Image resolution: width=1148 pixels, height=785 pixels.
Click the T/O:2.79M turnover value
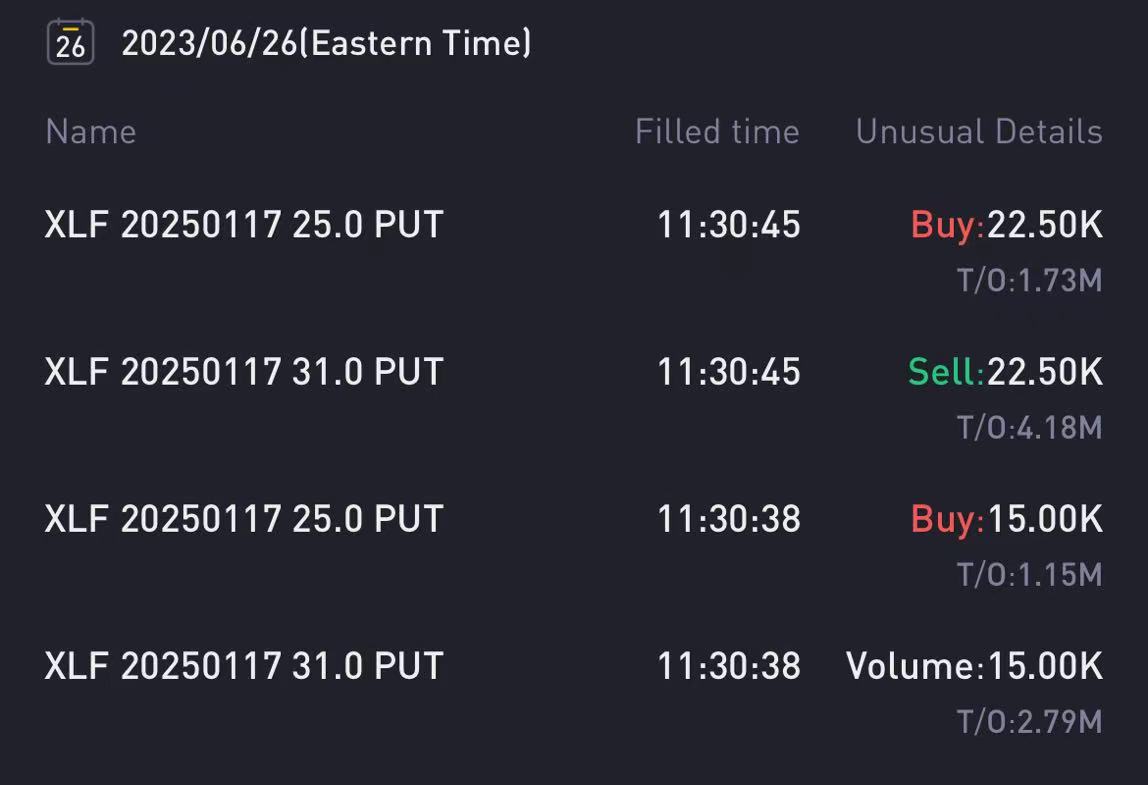coord(1029,722)
